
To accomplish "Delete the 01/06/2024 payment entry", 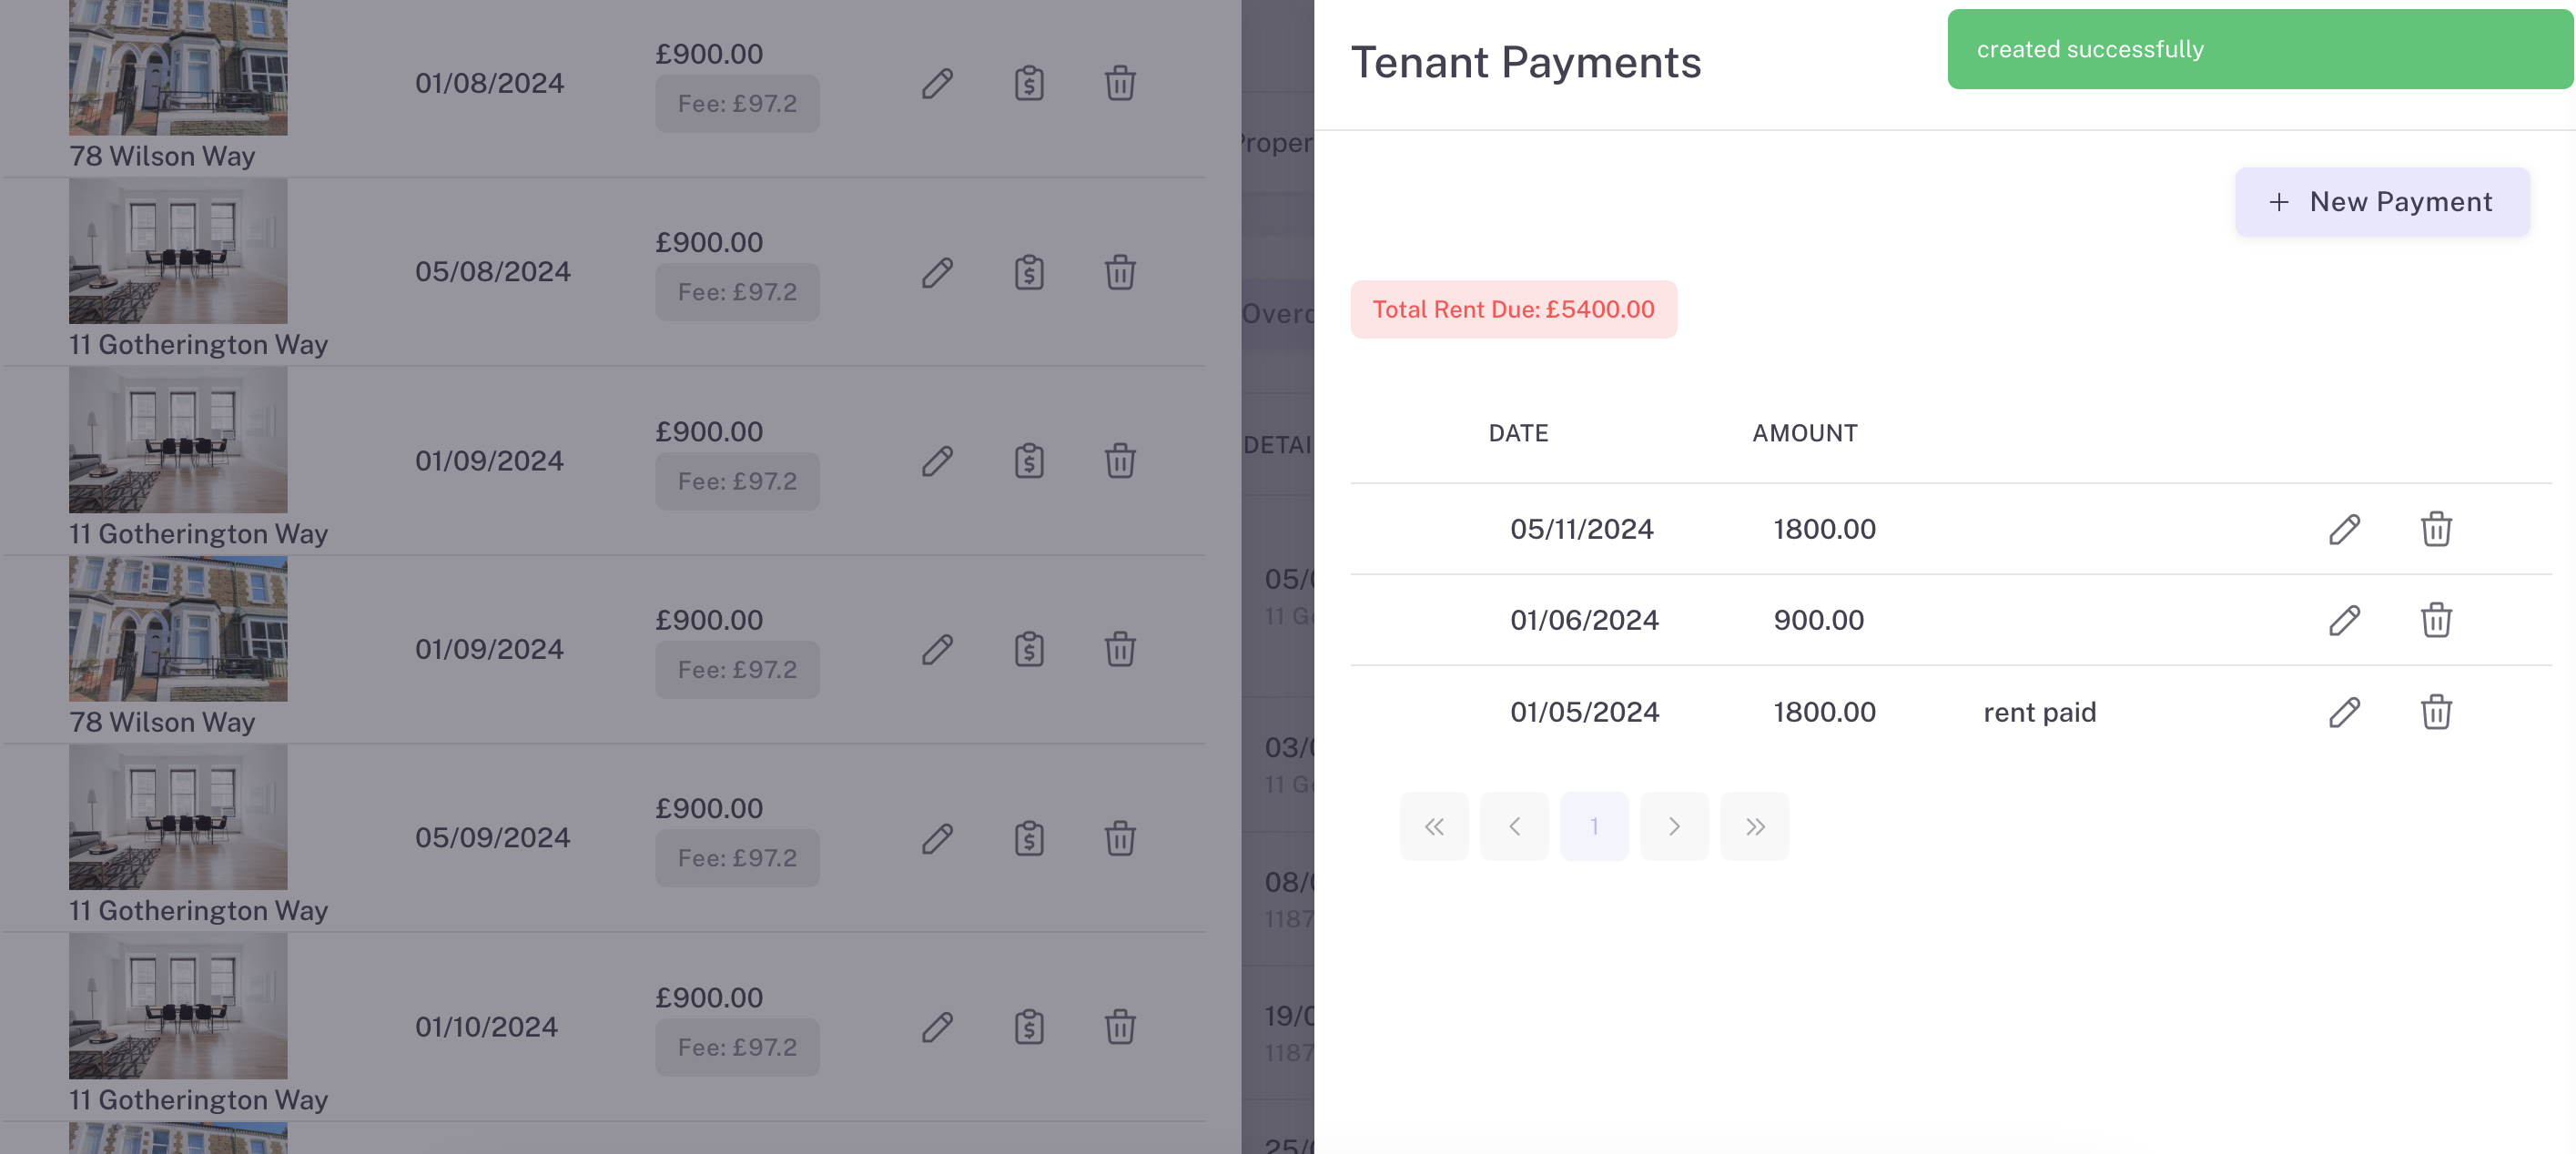I will 2436,620.
